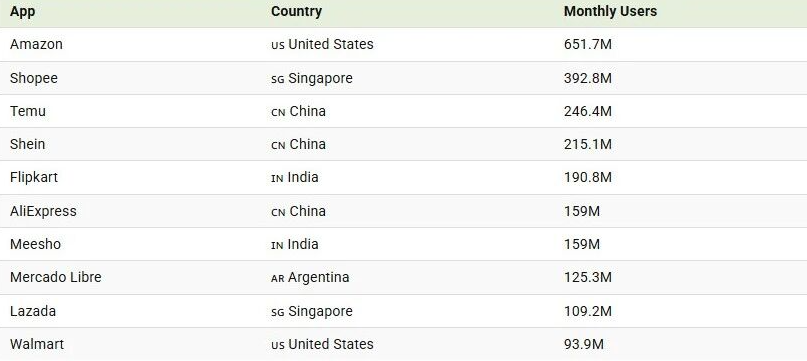Image resolution: width=807 pixels, height=361 pixels.
Task: Click the Mercado Libre entry
Action: point(56,277)
